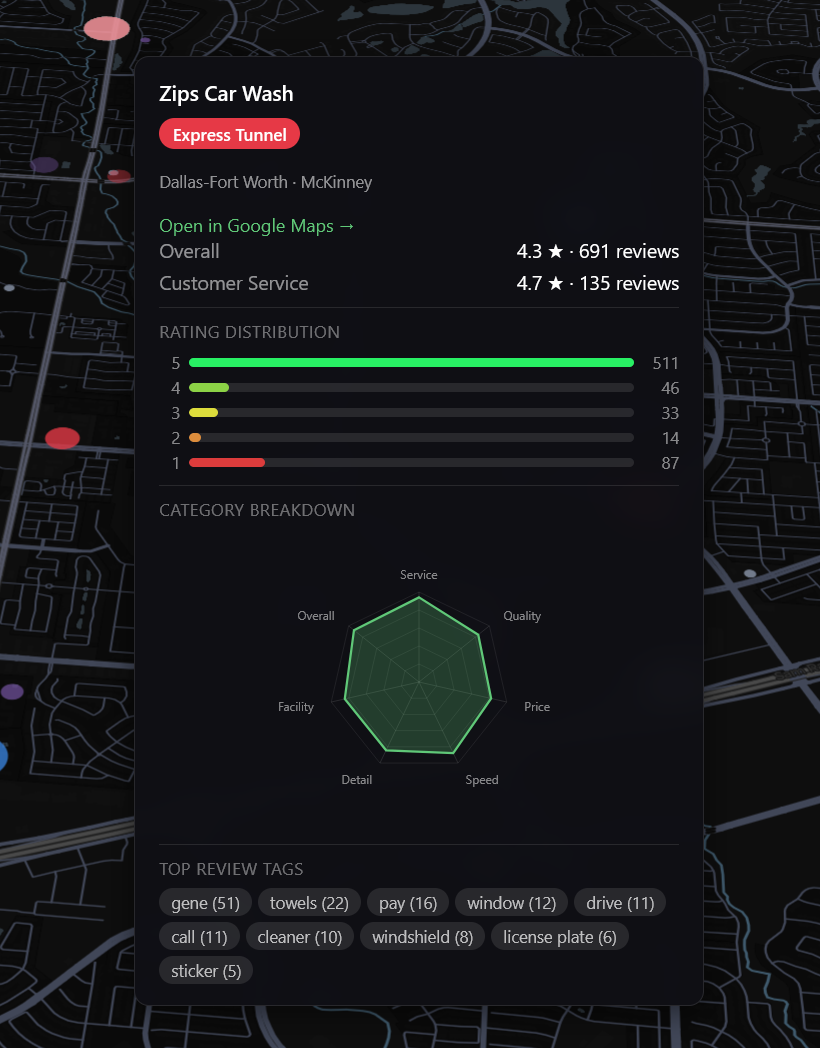This screenshot has width=820, height=1048.
Task: Click the Overall axis label on radar chart
Action: [x=315, y=616]
